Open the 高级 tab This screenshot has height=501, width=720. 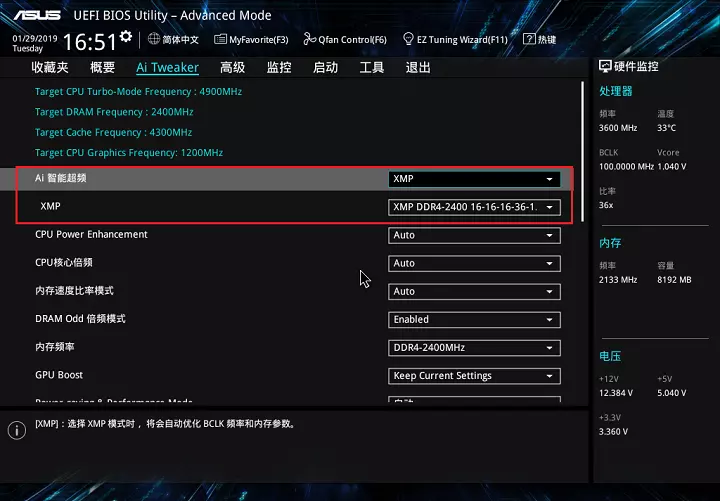click(x=232, y=68)
